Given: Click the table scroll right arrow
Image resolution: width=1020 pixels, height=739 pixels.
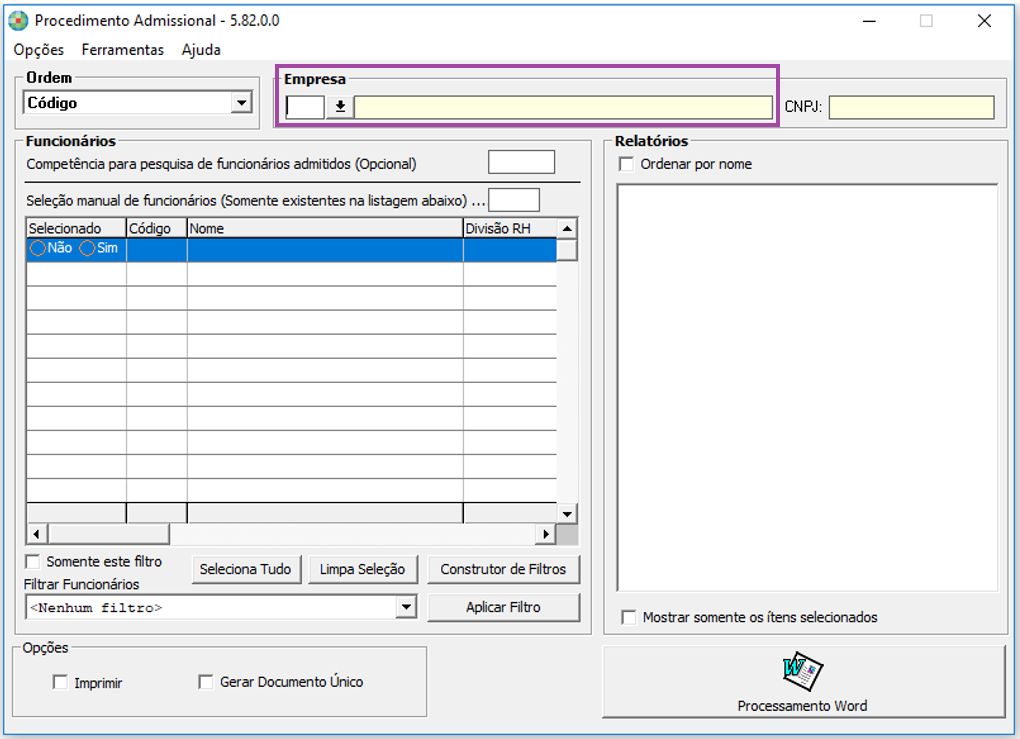Looking at the screenshot, I should [546, 534].
